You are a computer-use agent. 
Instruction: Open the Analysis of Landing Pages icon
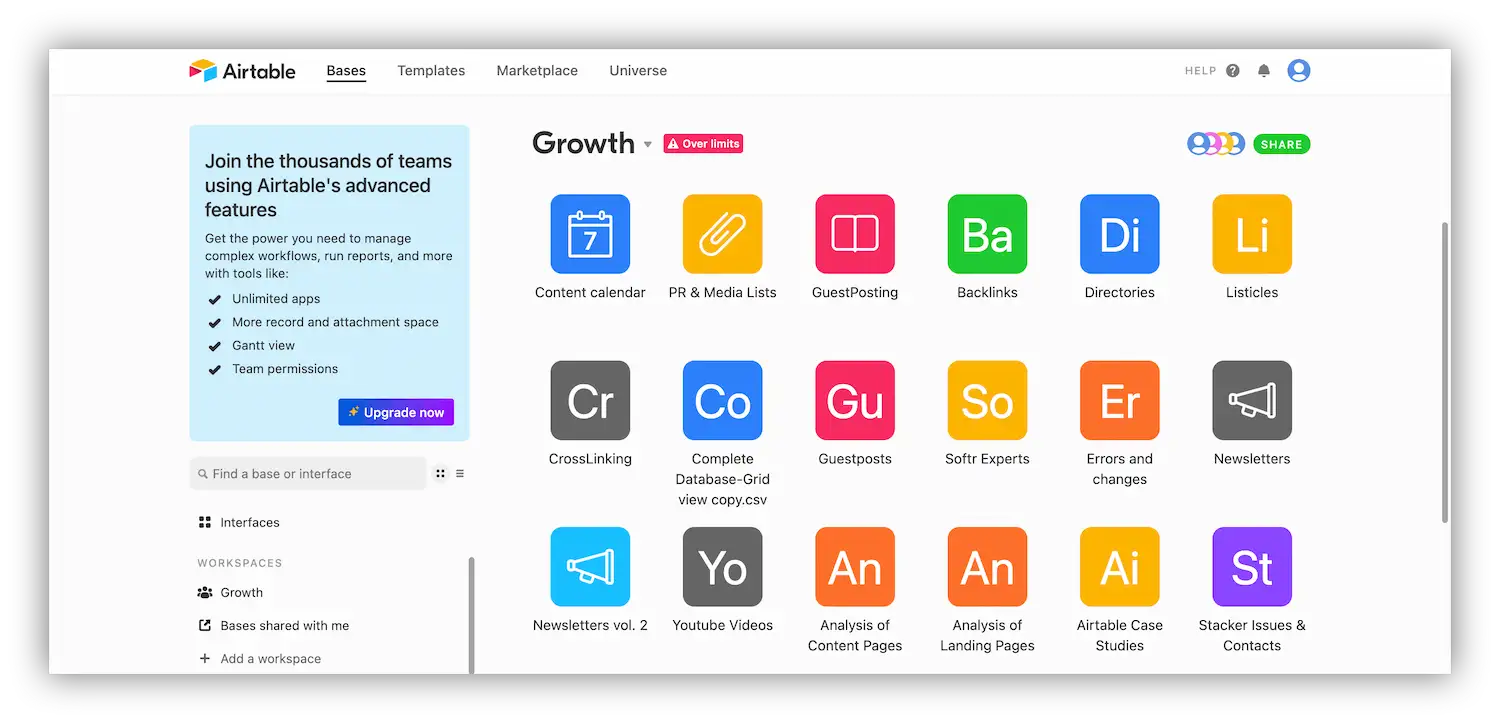click(987, 567)
